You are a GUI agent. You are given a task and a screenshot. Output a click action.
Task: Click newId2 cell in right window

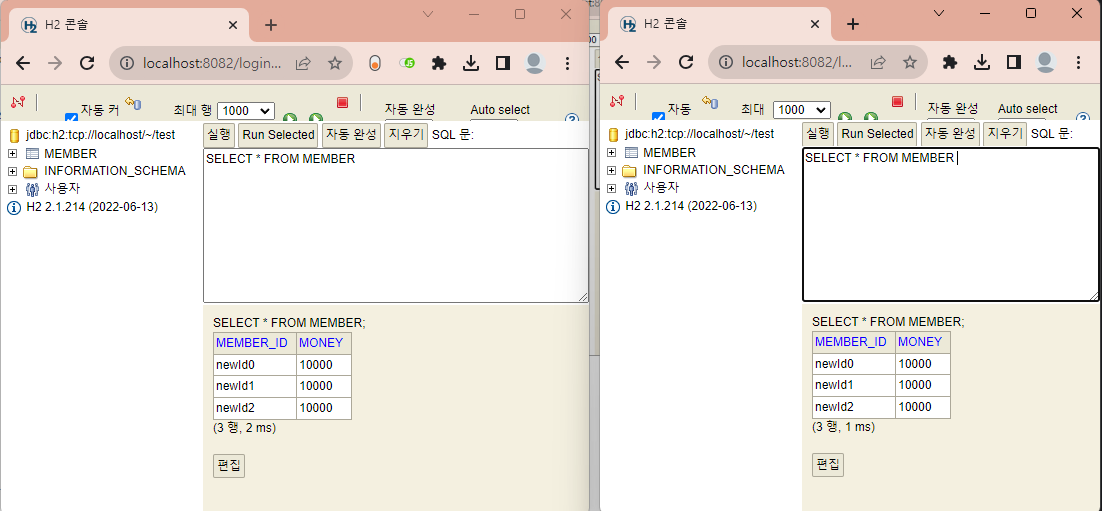point(854,407)
